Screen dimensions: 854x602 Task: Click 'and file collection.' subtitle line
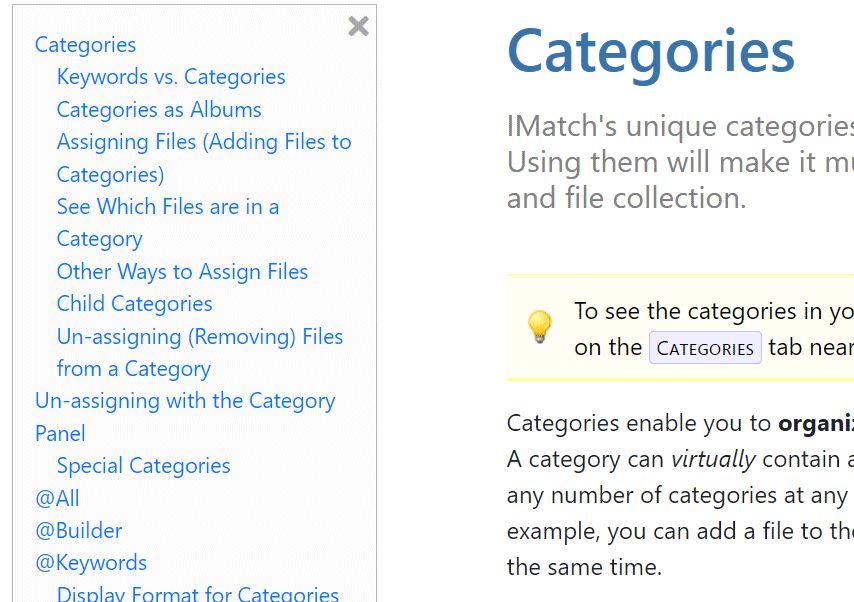[626, 198]
